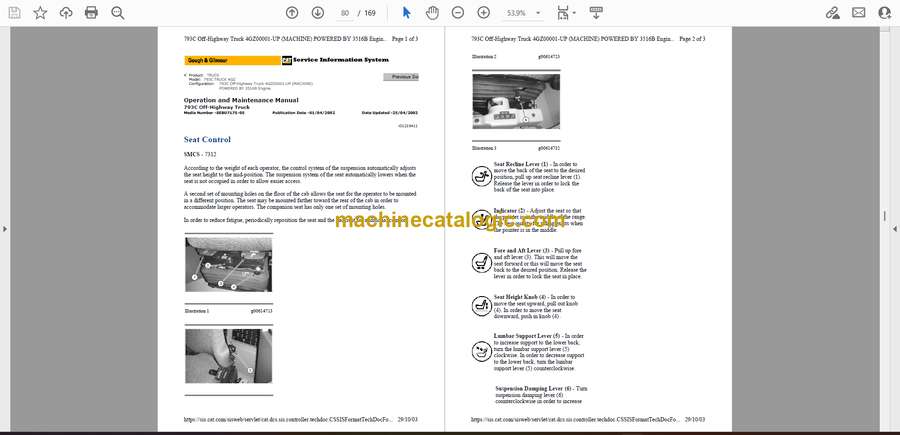Go to next page
This screenshot has height=435, width=900.
[x=317, y=13]
